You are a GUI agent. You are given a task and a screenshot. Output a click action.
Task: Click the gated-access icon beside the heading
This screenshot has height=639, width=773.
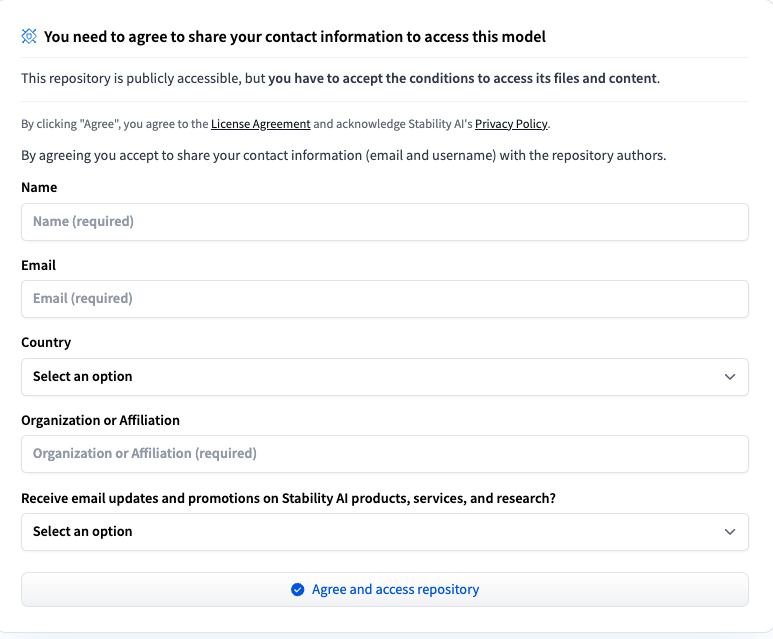(29, 37)
